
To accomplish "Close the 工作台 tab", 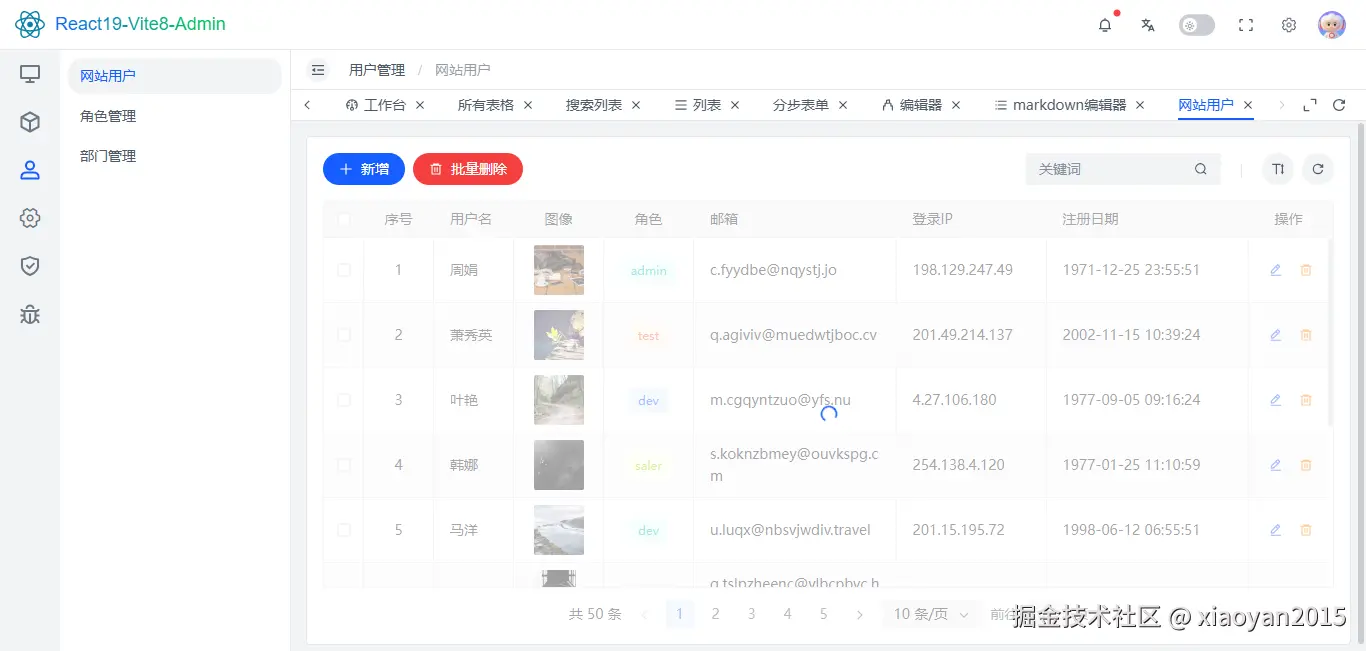I will pyautogui.click(x=420, y=105).
